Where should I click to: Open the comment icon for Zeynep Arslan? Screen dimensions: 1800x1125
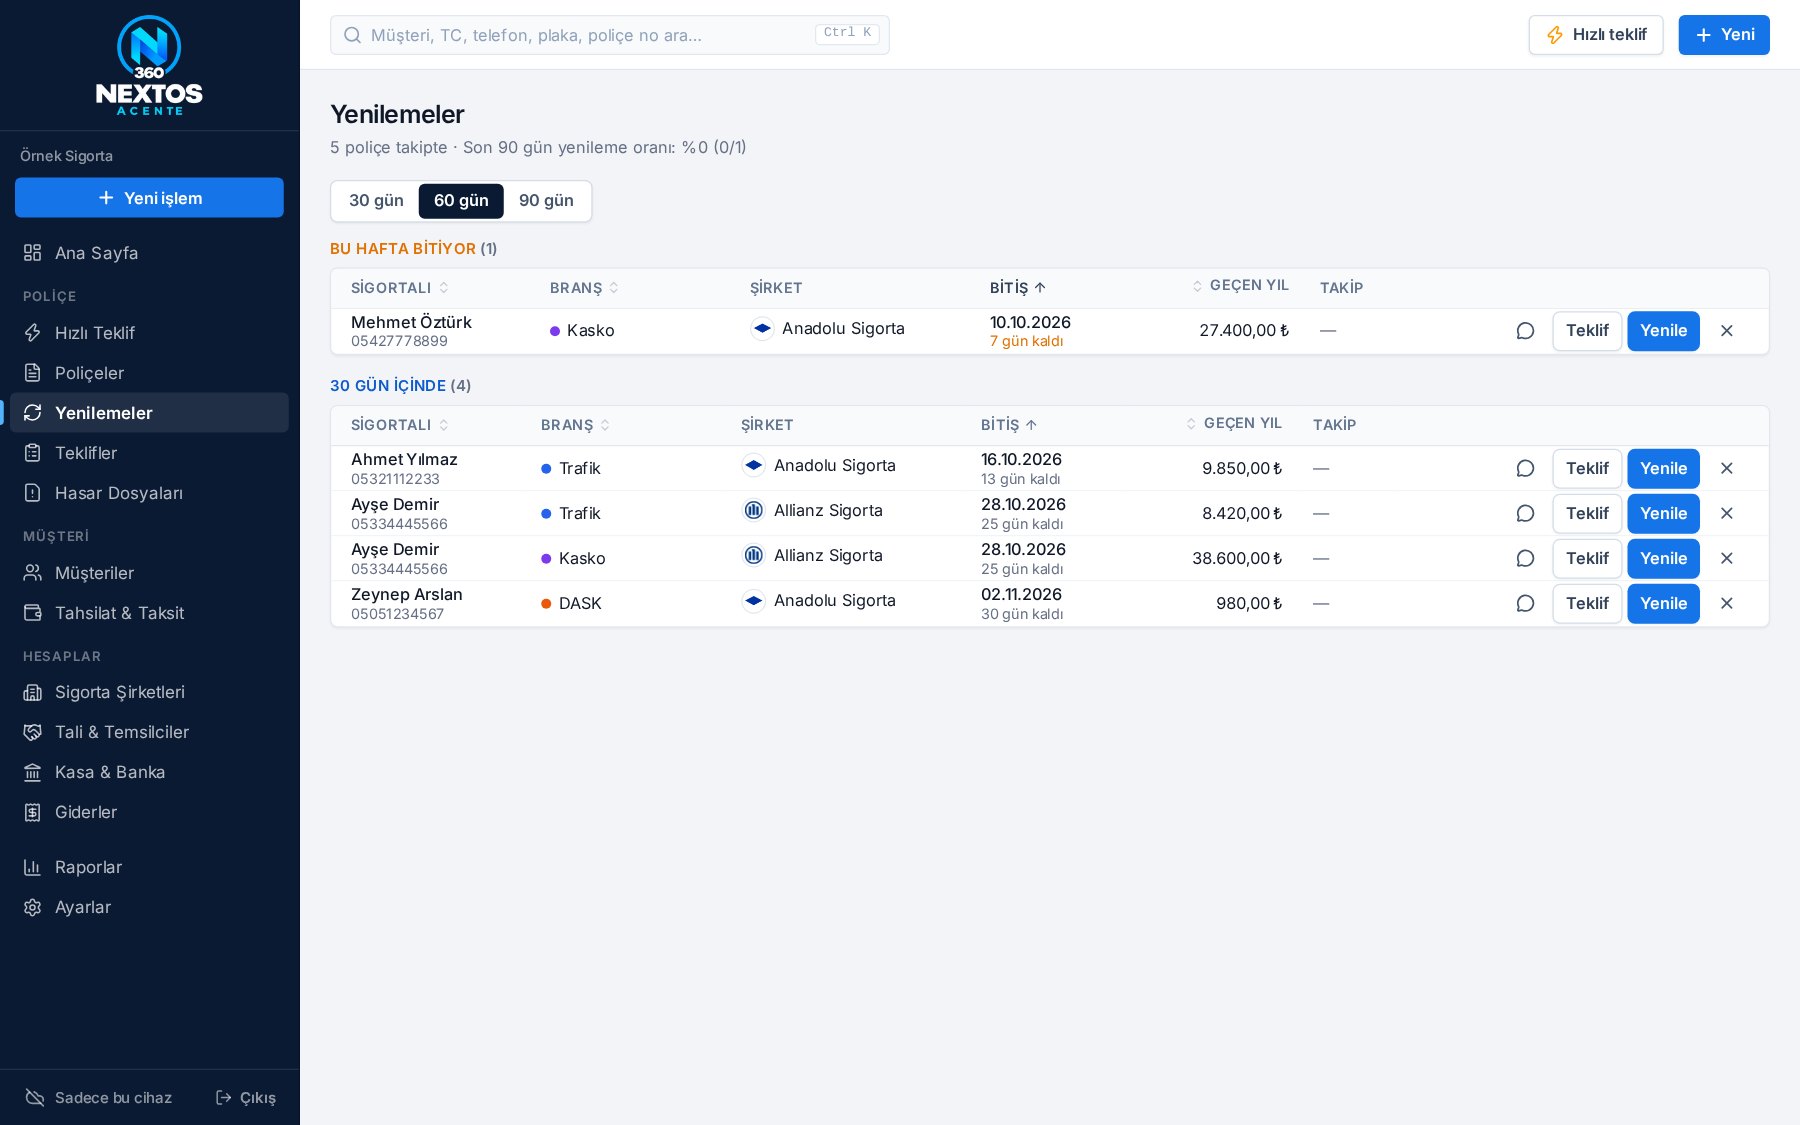[x=1525, y=604]
